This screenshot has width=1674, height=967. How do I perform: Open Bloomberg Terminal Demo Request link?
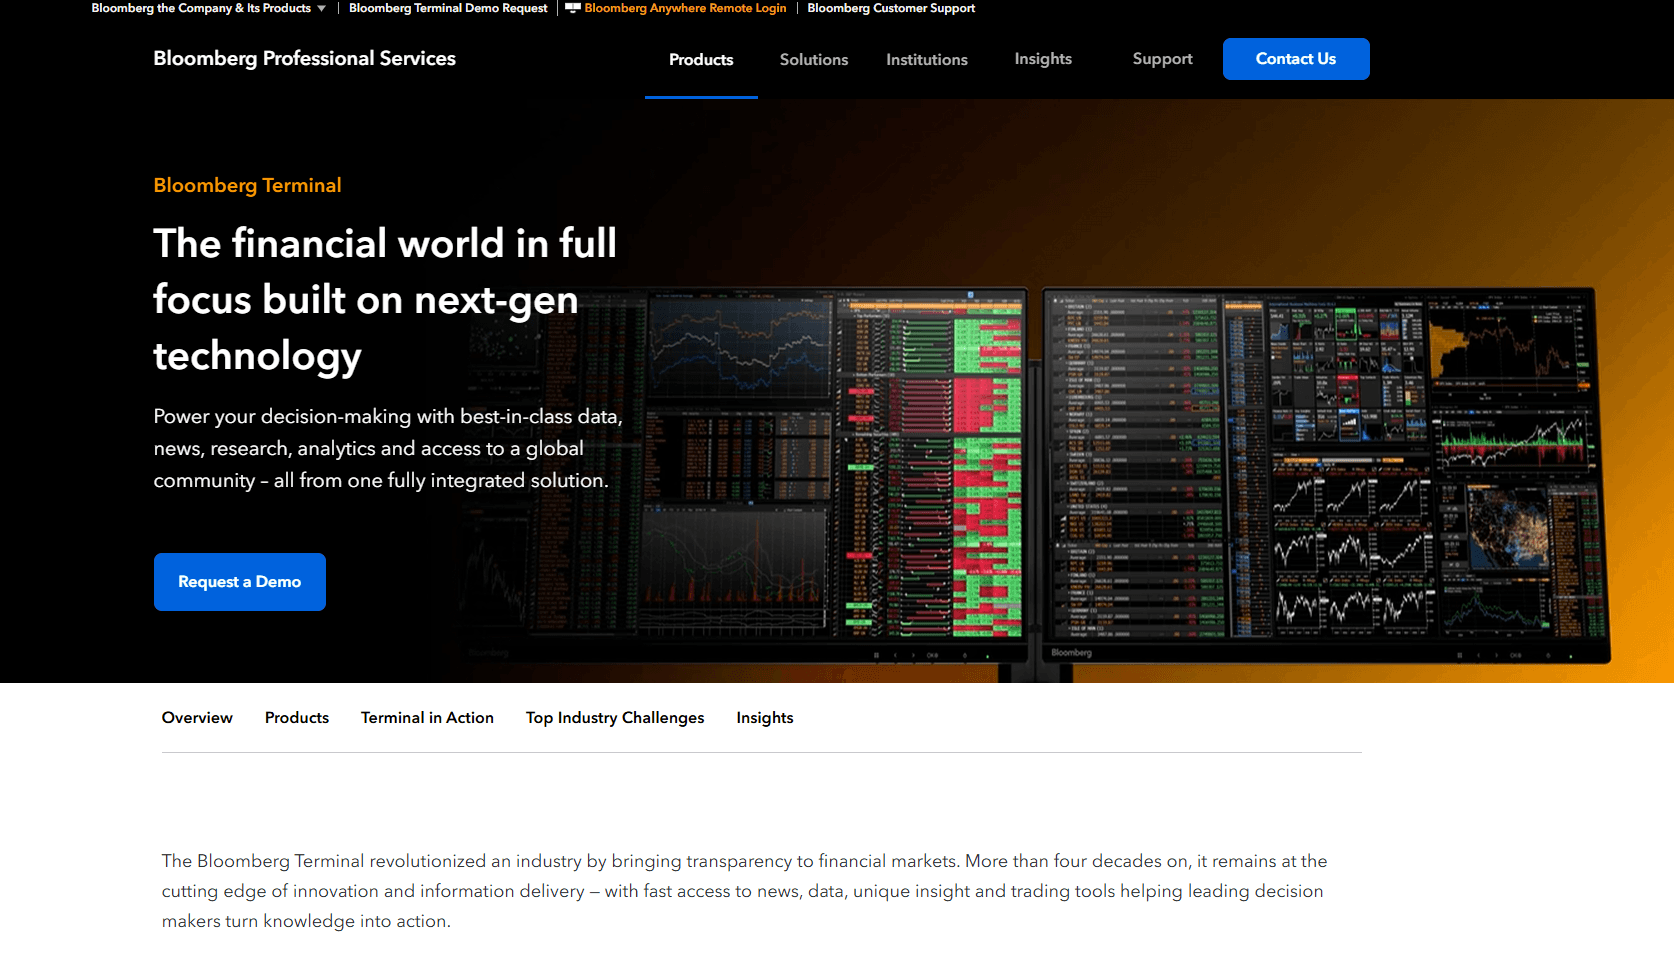click(x=448, y=8)
